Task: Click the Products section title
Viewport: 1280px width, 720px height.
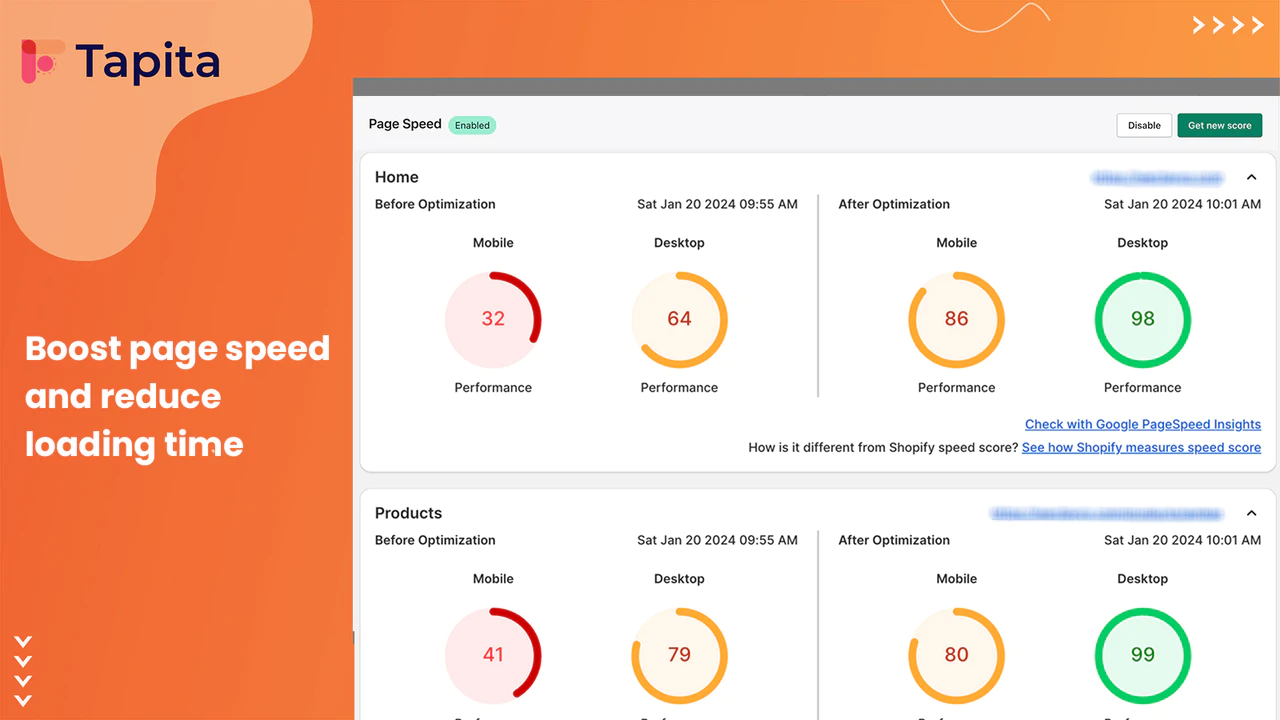Action: tap(408, 513)
